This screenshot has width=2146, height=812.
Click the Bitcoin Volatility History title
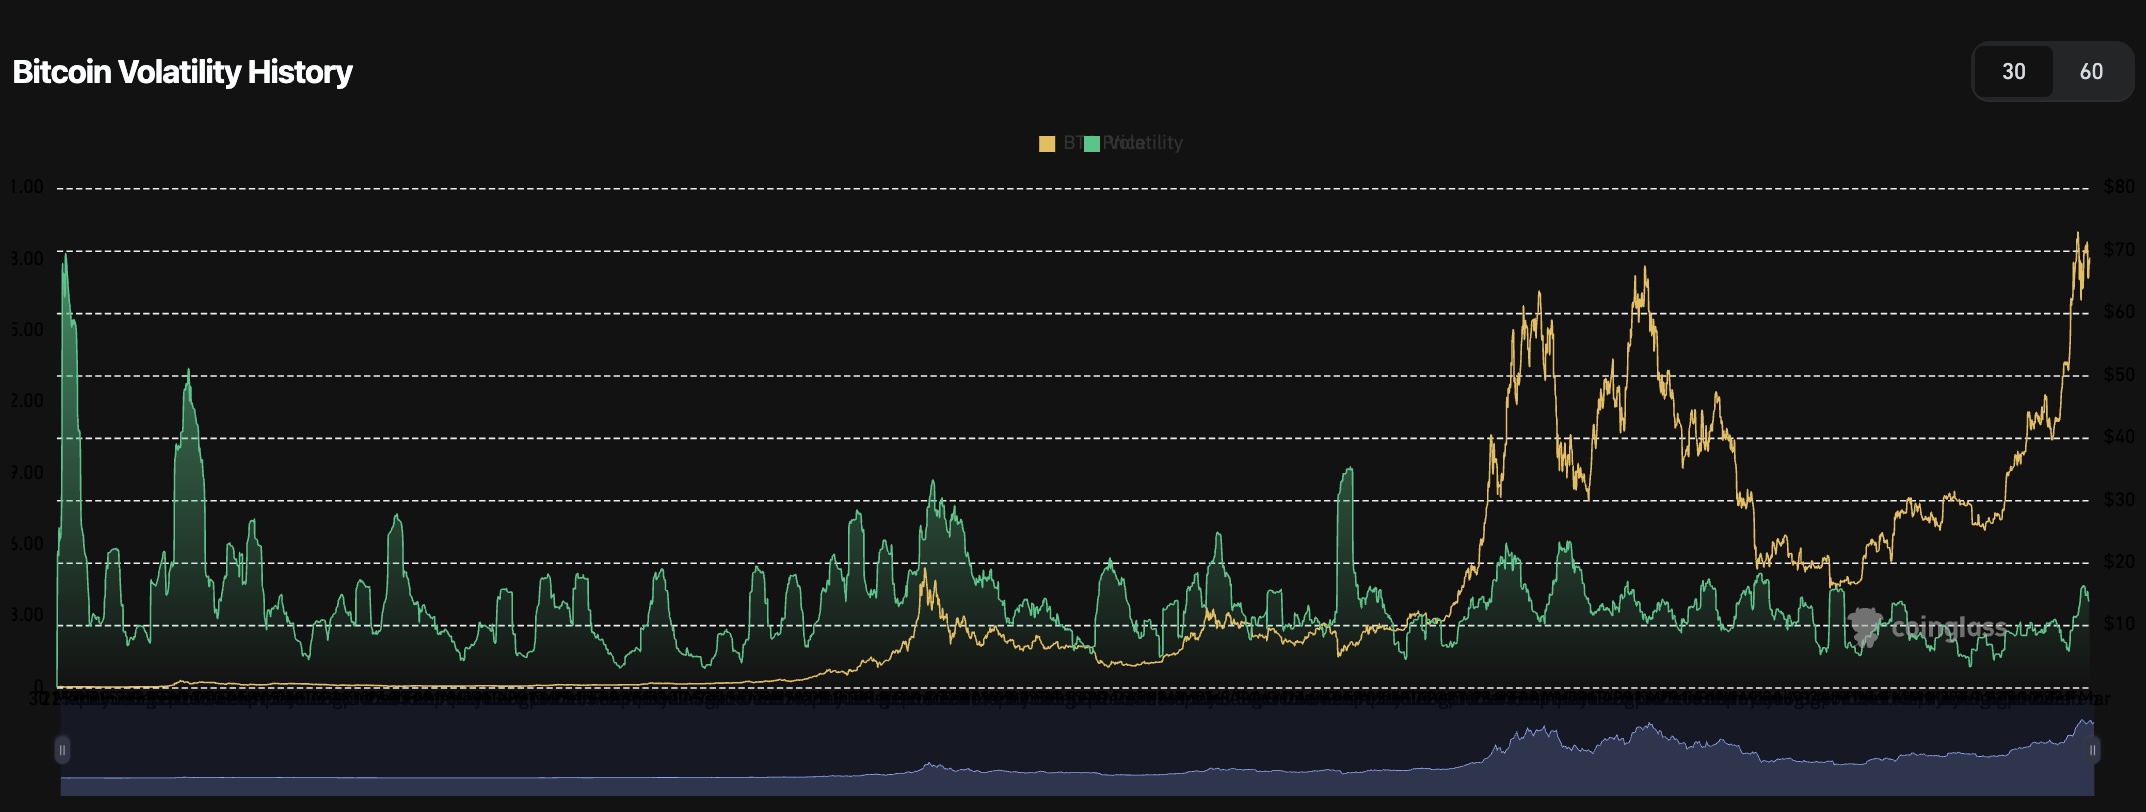tap(182, 72)
